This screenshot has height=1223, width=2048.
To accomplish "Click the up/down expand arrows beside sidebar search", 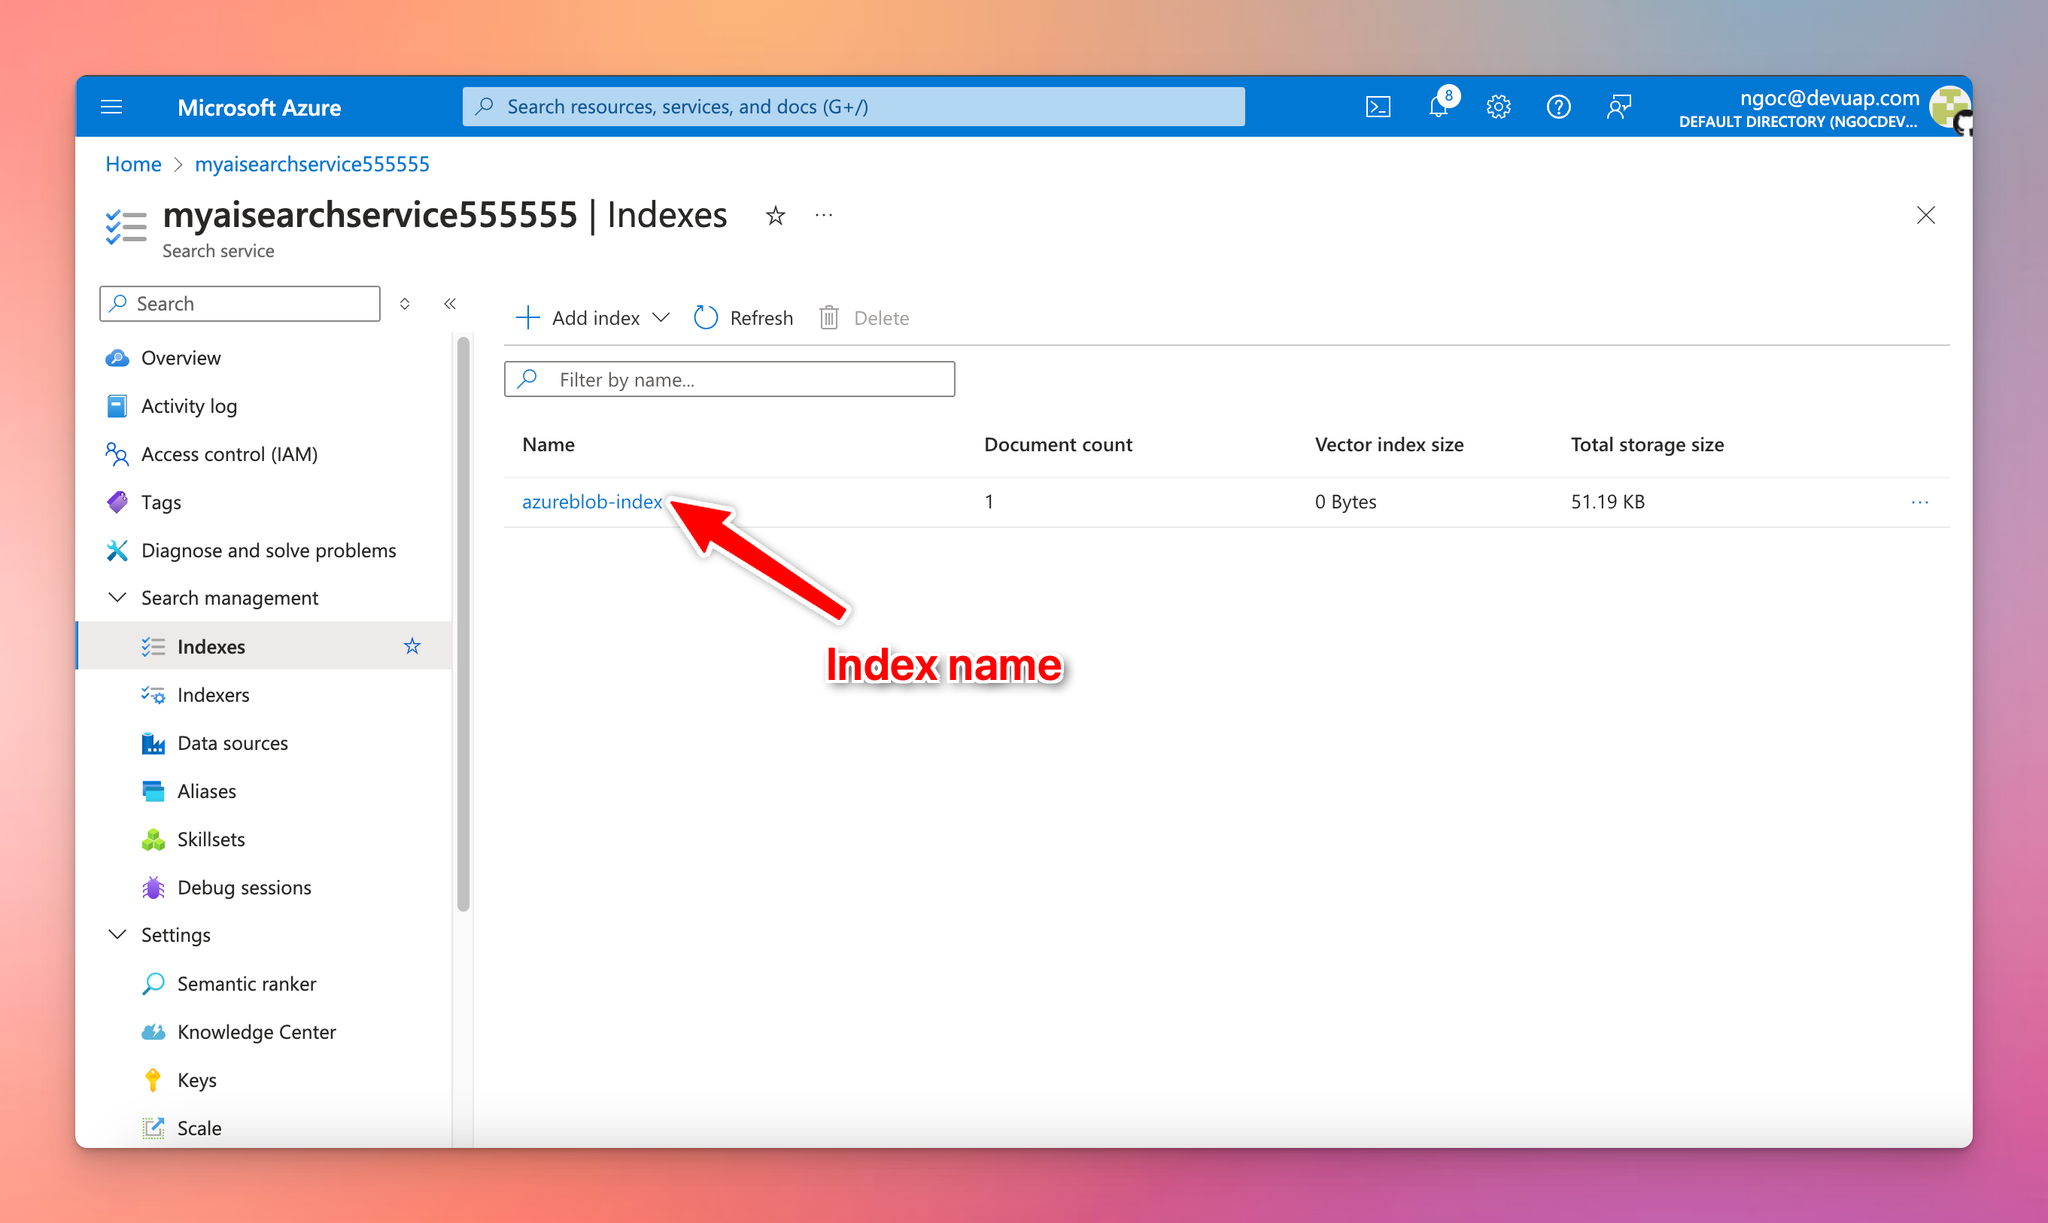I will tap(405, 303).
